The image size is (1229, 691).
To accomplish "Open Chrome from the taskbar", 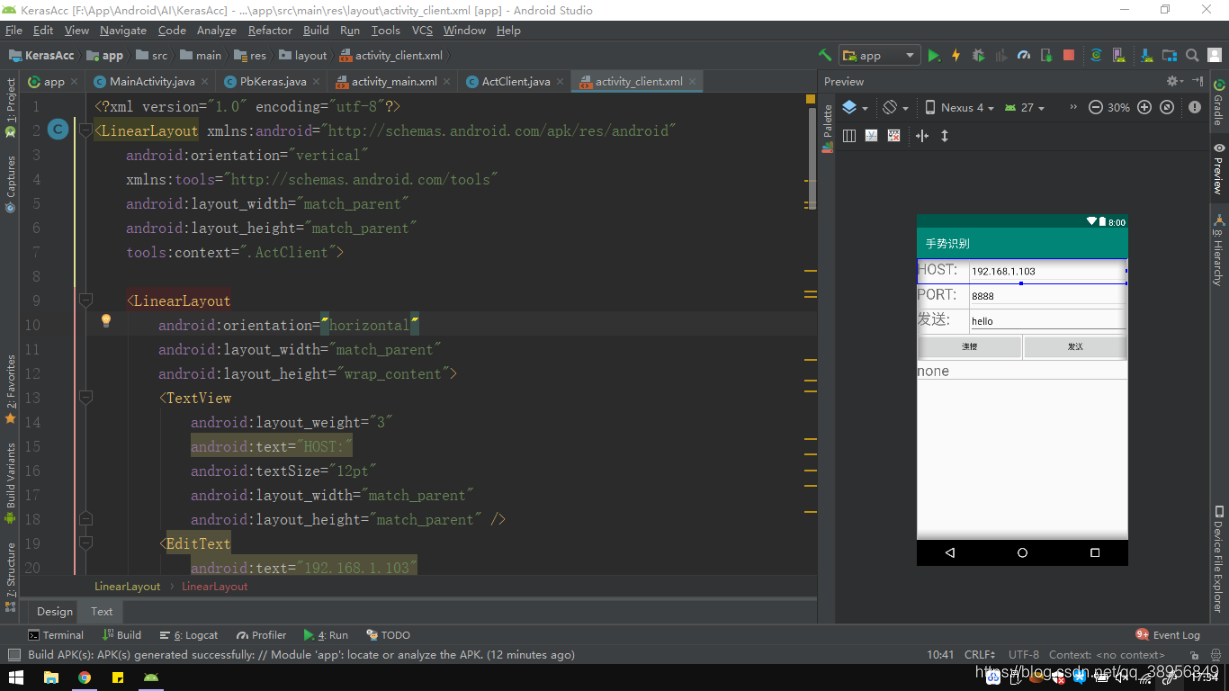I will 84,677.
